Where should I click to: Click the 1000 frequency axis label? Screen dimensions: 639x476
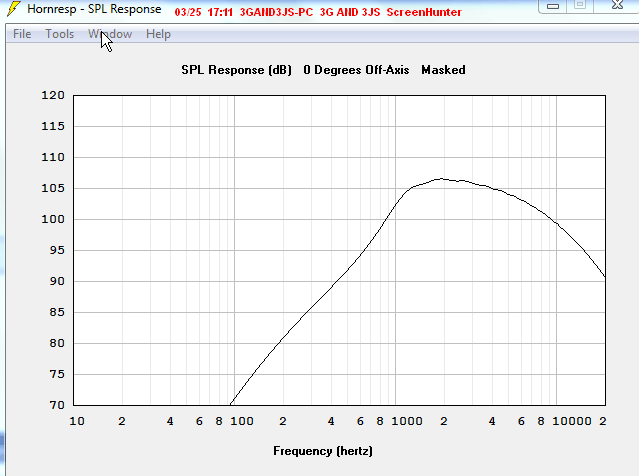[x=407, y=421]
